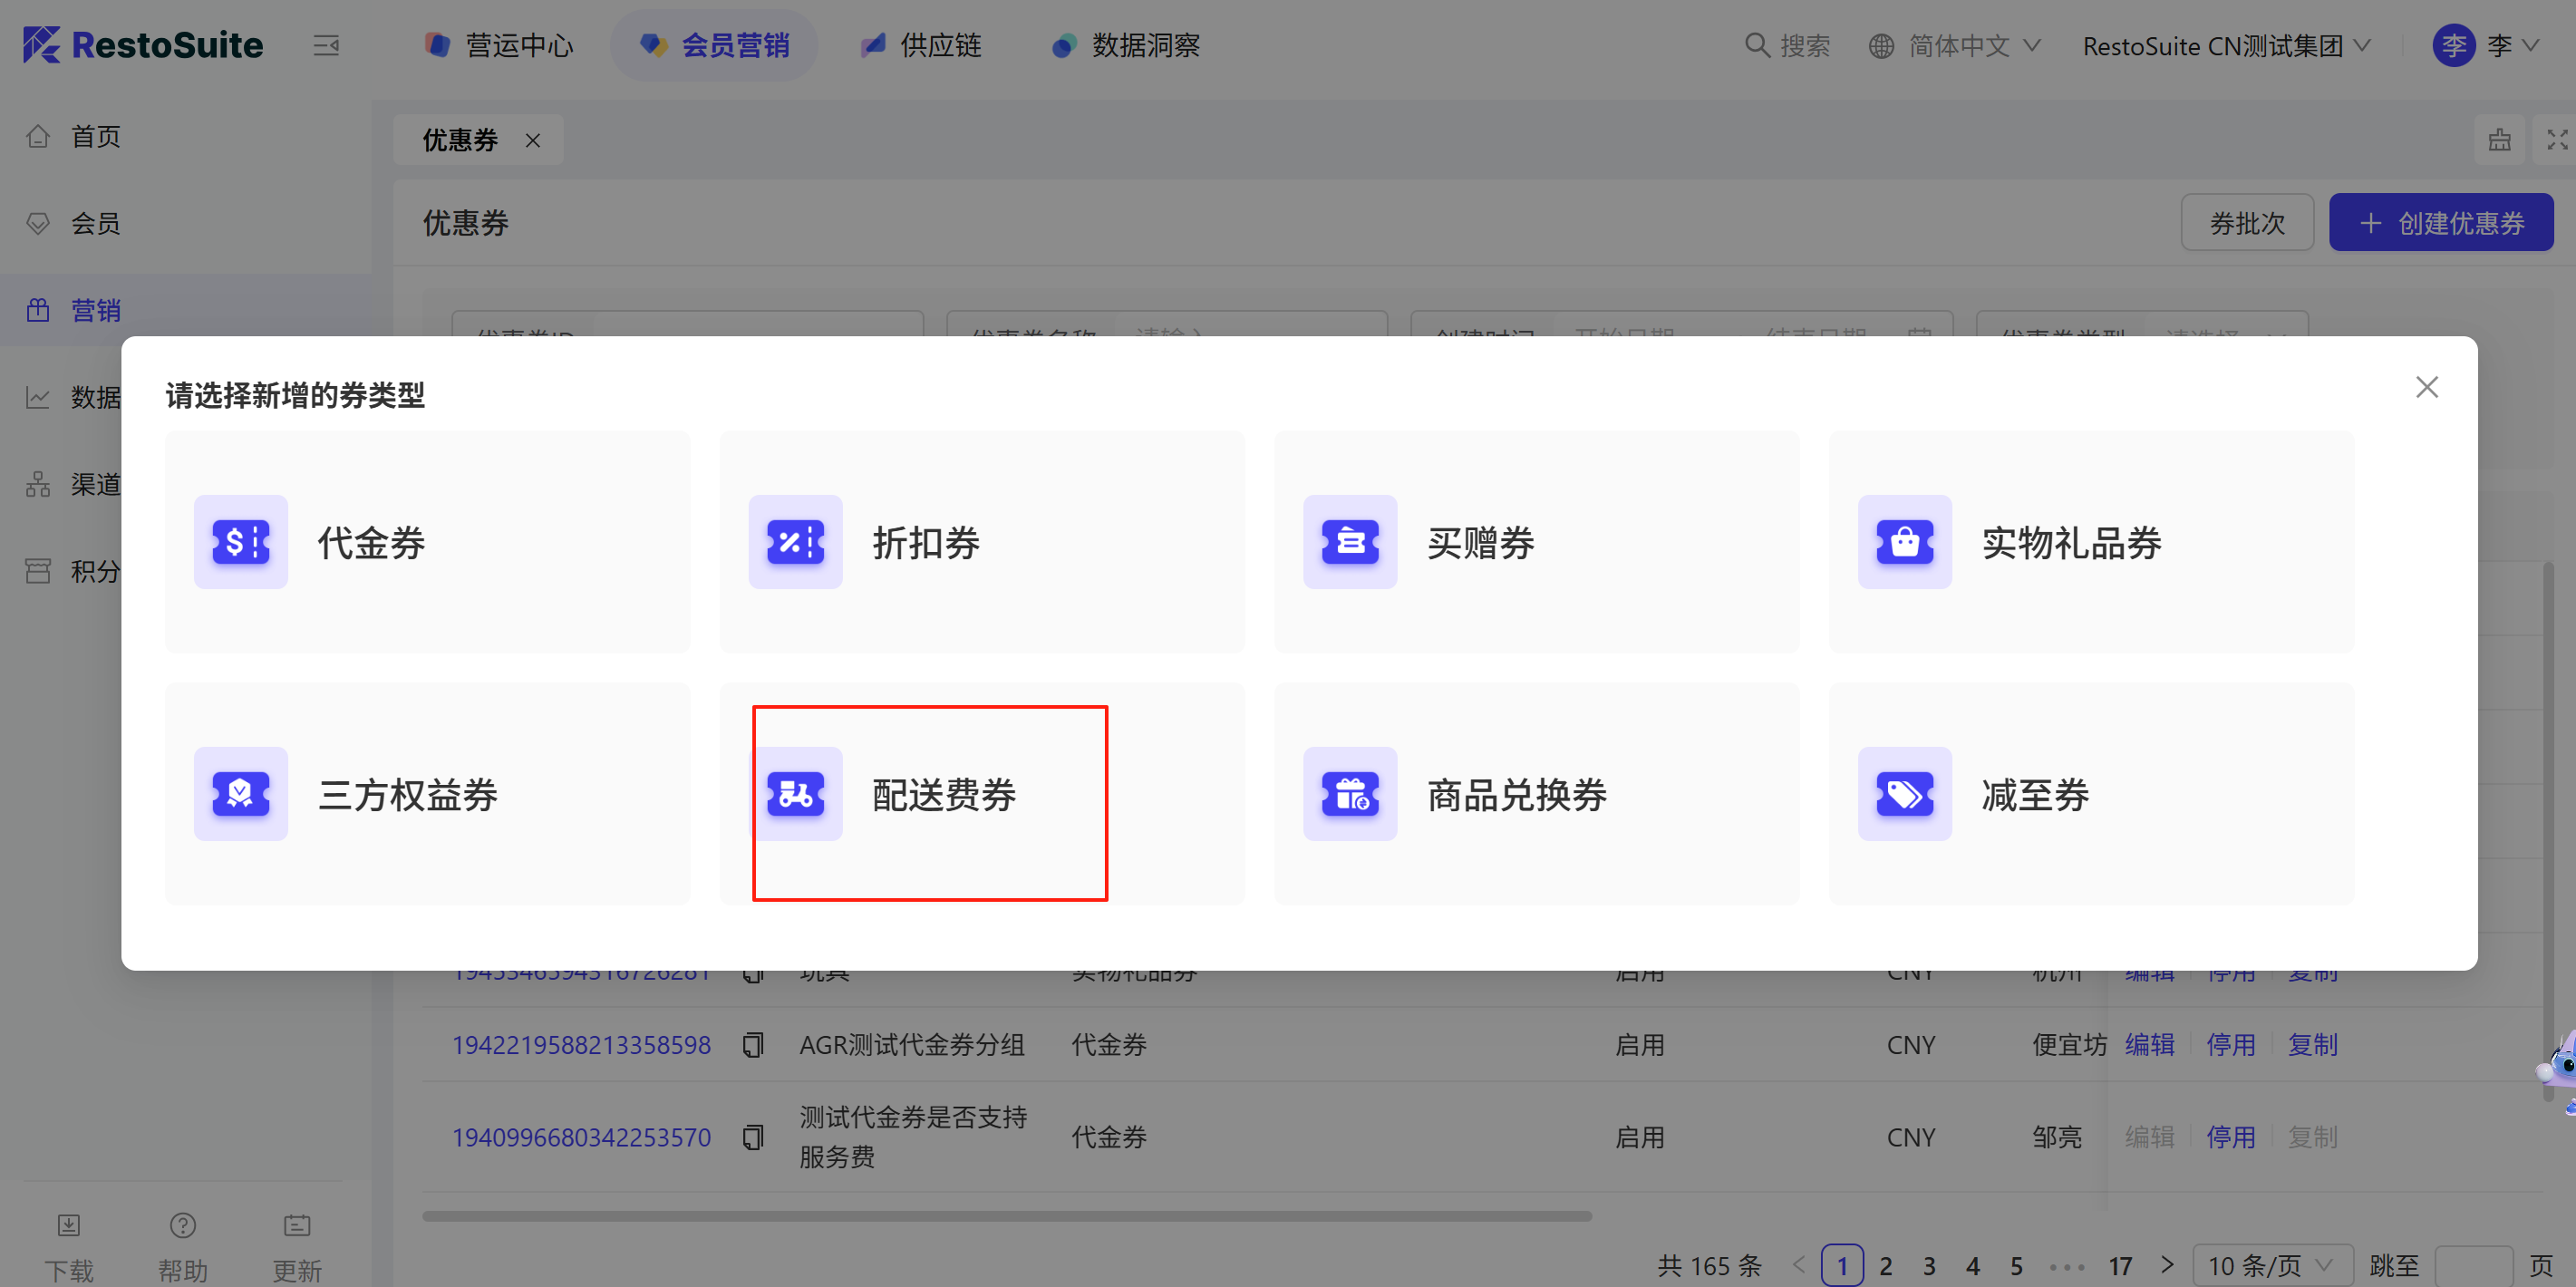Close the 优惠券 page tab
Viewport: 2576px width, 1287px height.
(533, 140)
